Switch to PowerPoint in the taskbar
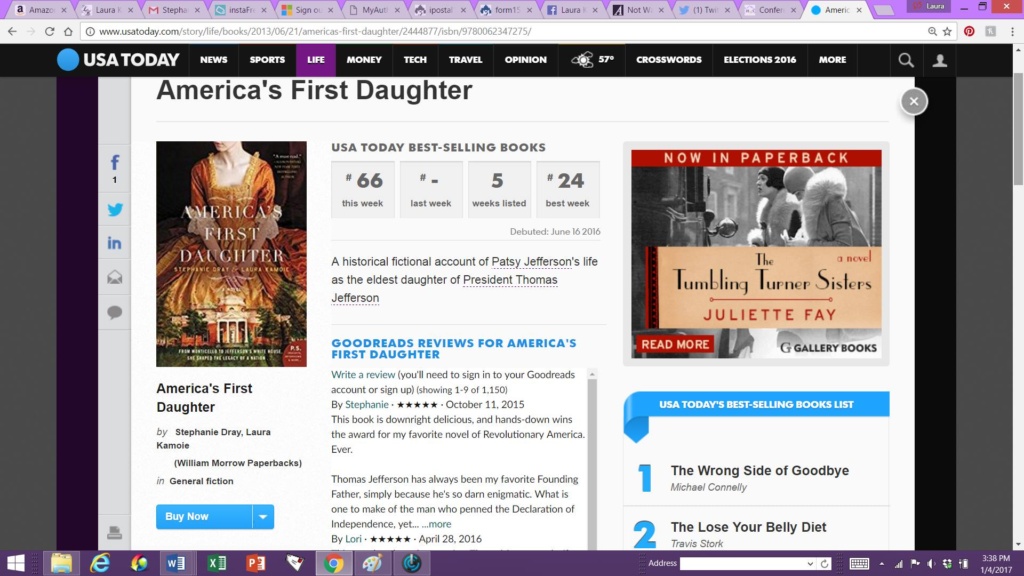Image resolution: width=1024 pixels, height=576 pixels. point(255,563)
